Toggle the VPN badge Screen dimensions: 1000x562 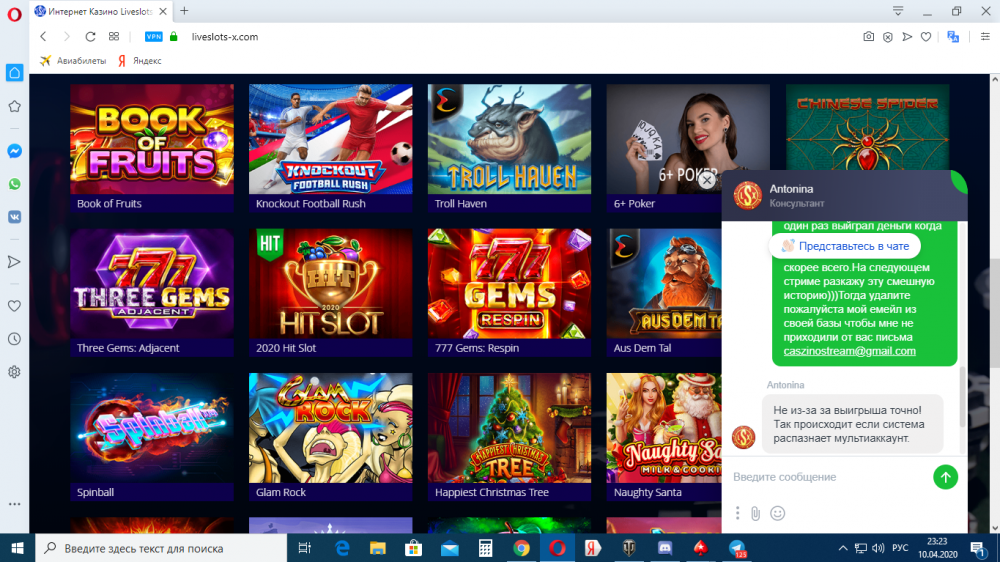[154, 36]
